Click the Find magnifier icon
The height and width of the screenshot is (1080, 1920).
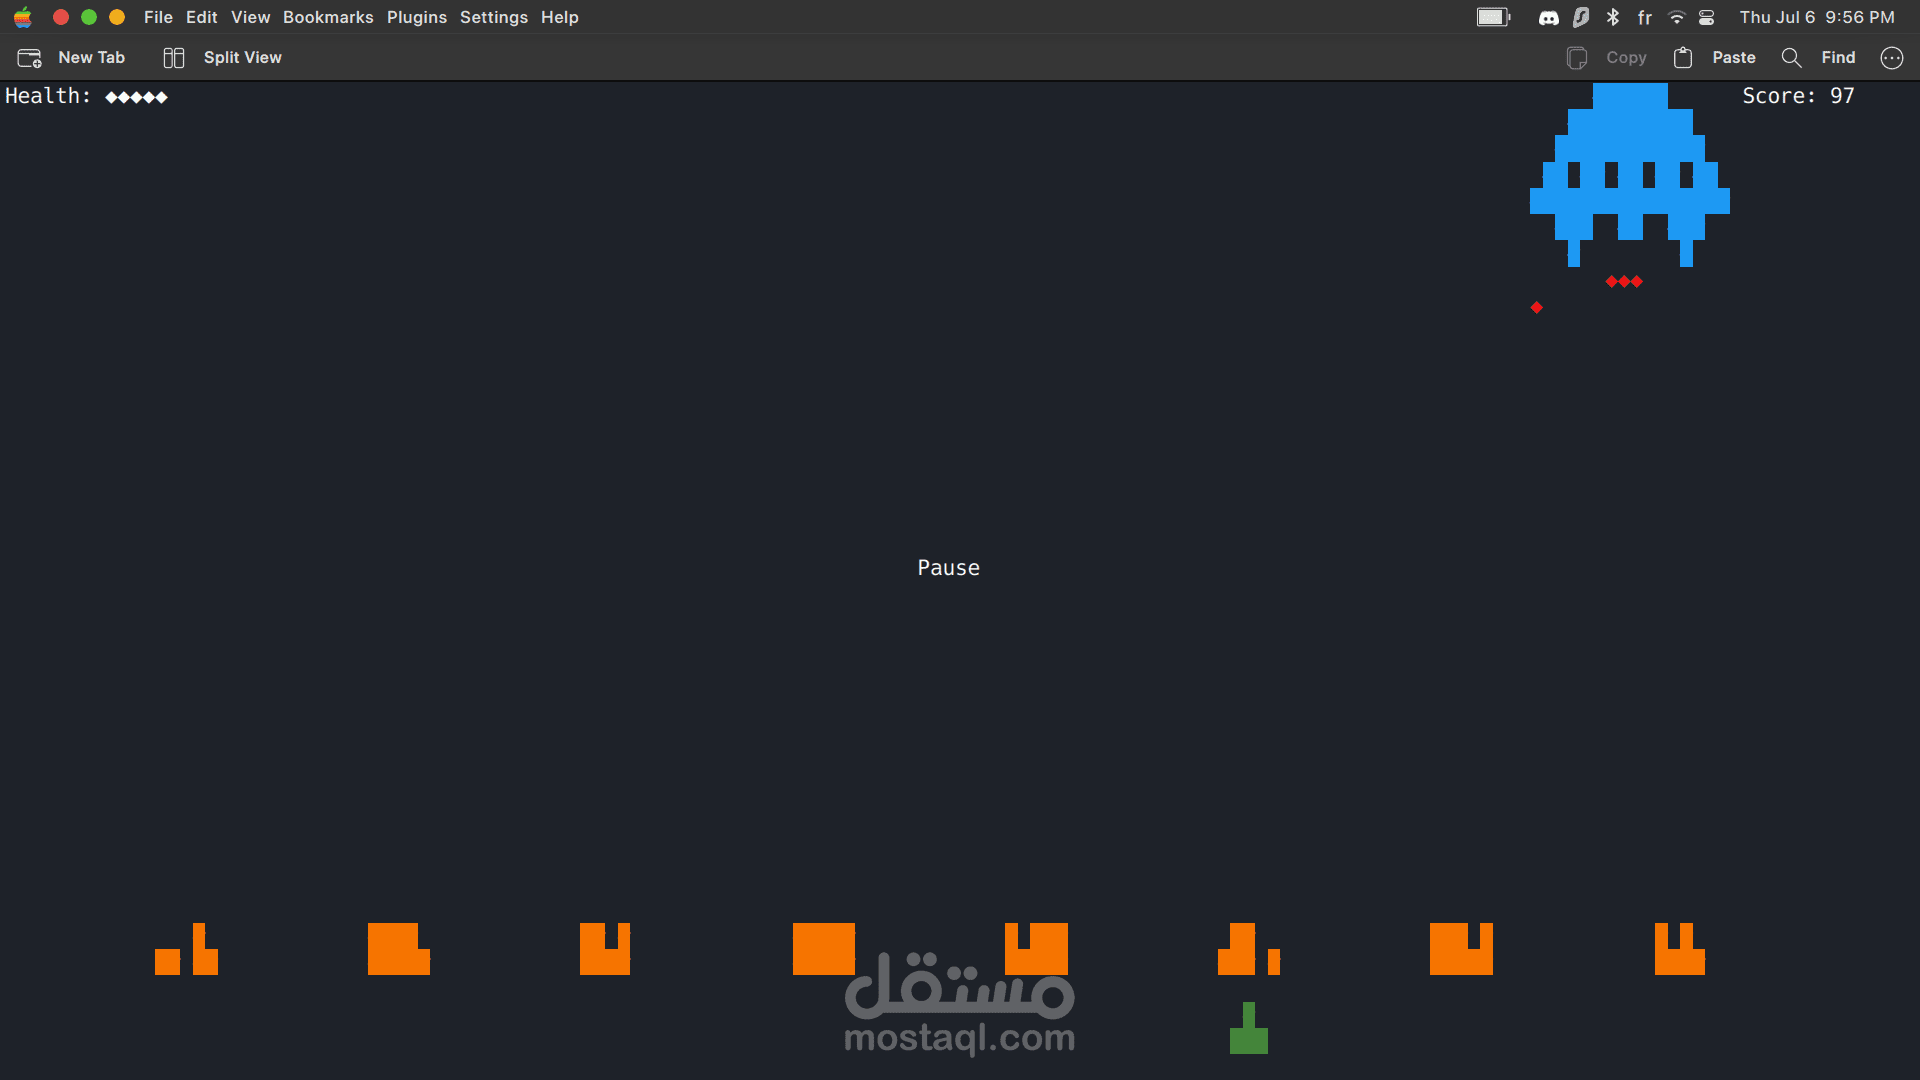pos(1791,58)
